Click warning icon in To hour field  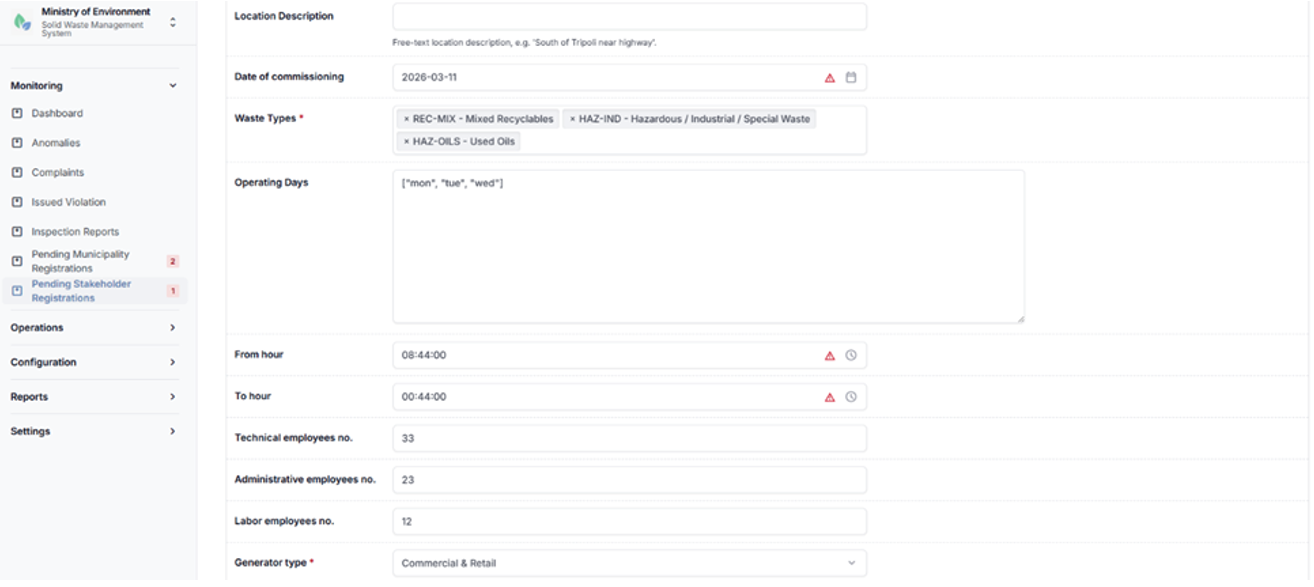(x=829, y=397)
